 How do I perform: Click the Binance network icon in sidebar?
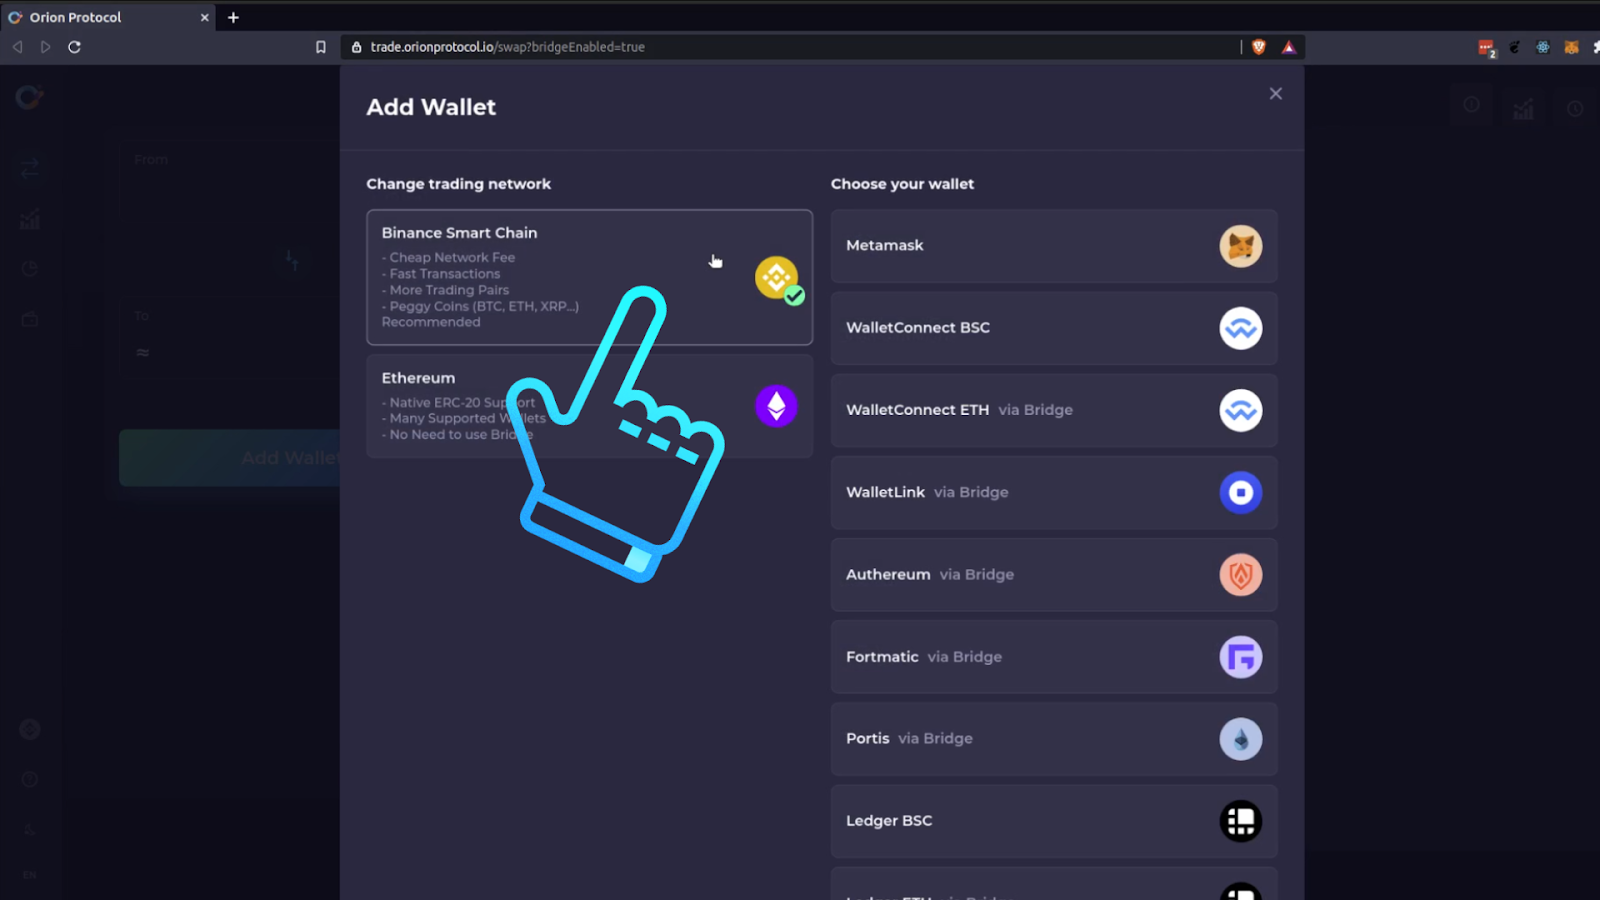[x=29, y=730]
